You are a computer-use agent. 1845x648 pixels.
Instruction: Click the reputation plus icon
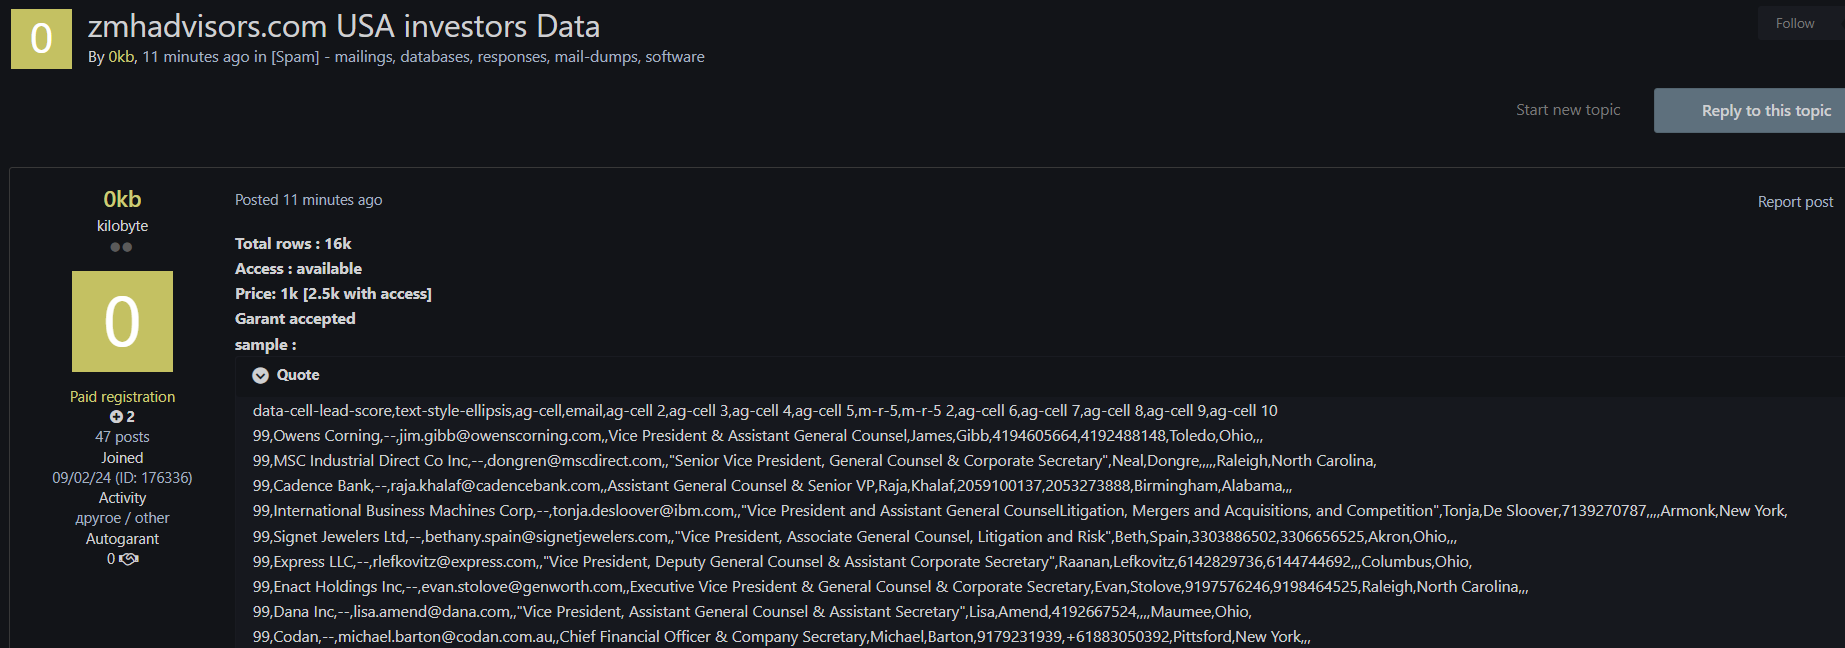coord(116,417)
